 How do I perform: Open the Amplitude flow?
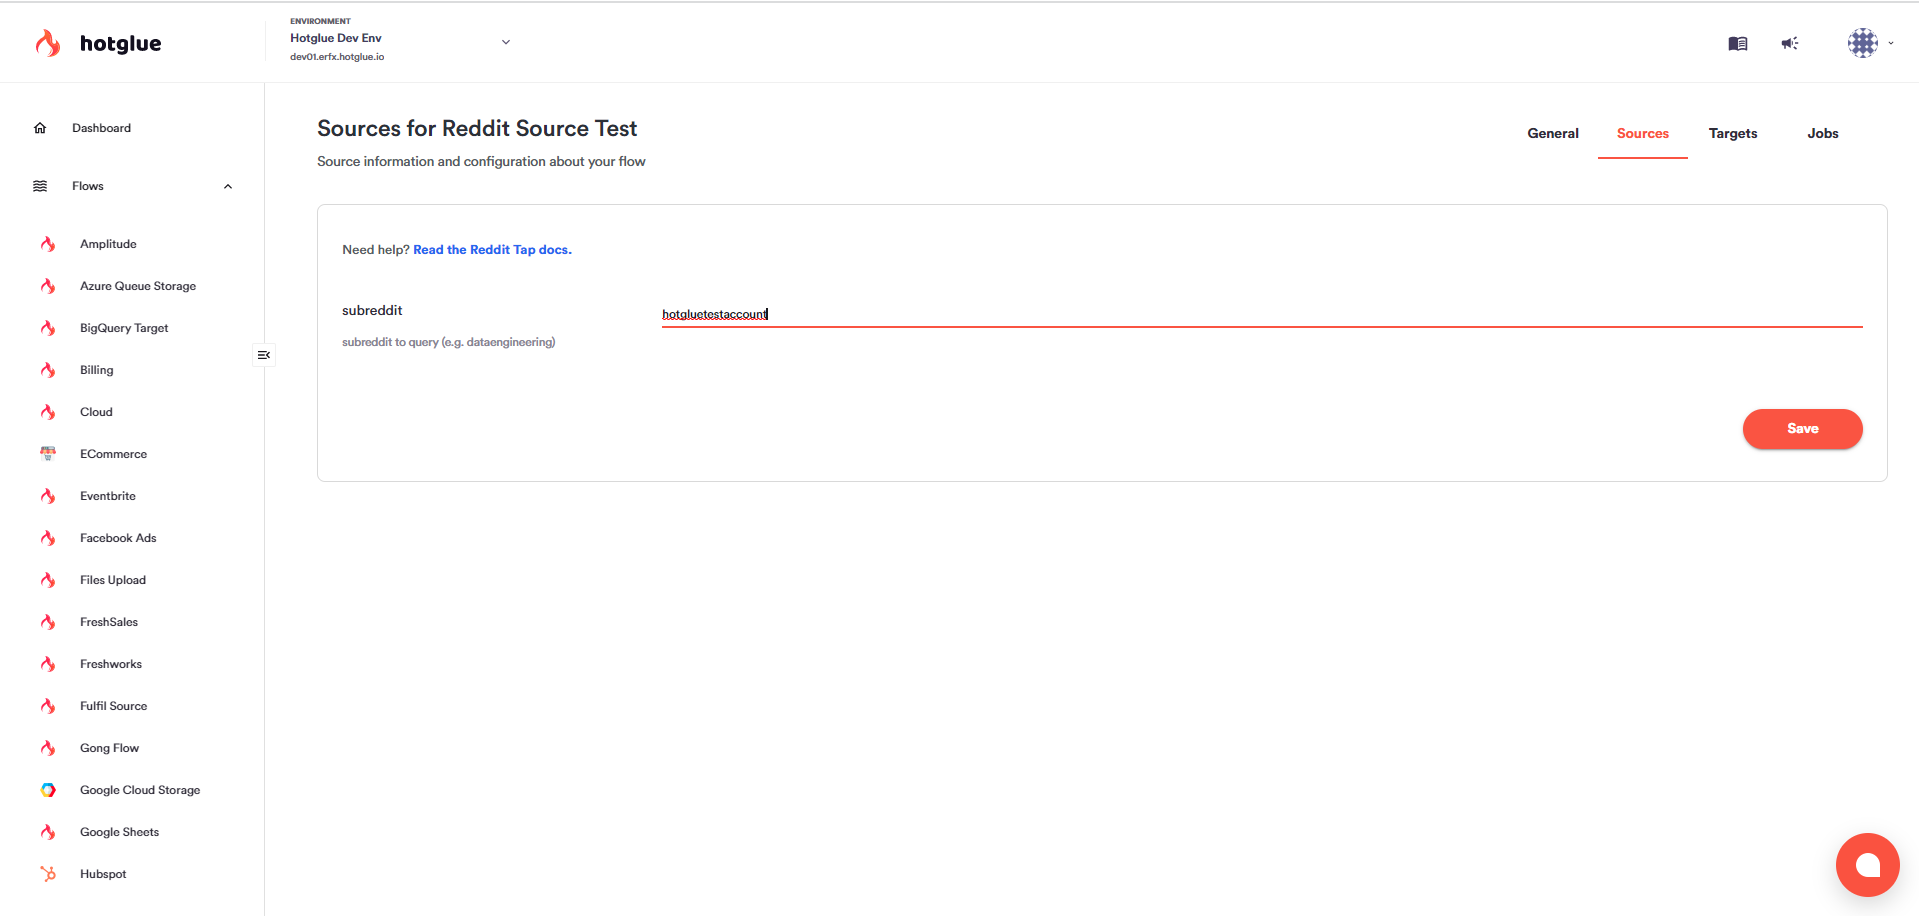coord(108,244)
